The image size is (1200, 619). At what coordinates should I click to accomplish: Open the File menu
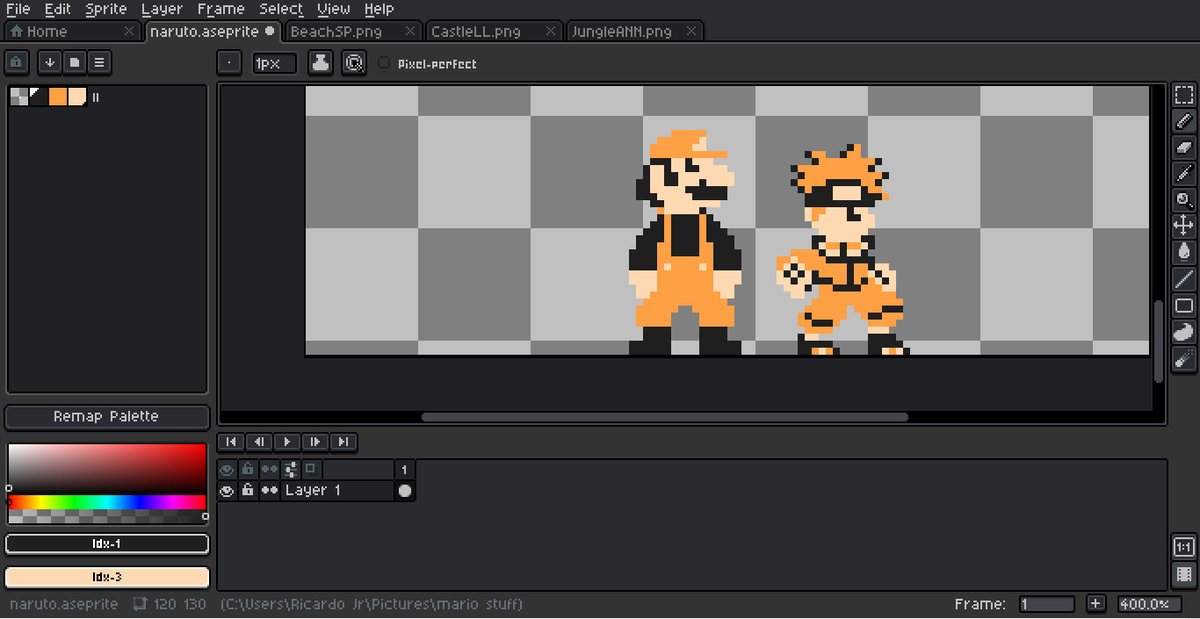18,9
